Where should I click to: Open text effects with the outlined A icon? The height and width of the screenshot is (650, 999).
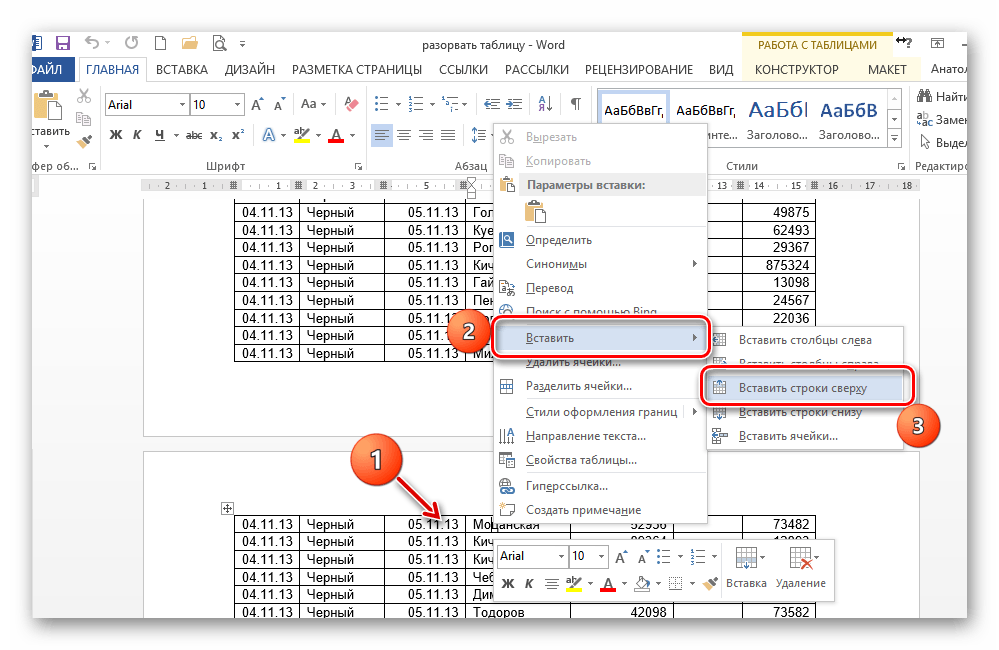coord(269,135)
